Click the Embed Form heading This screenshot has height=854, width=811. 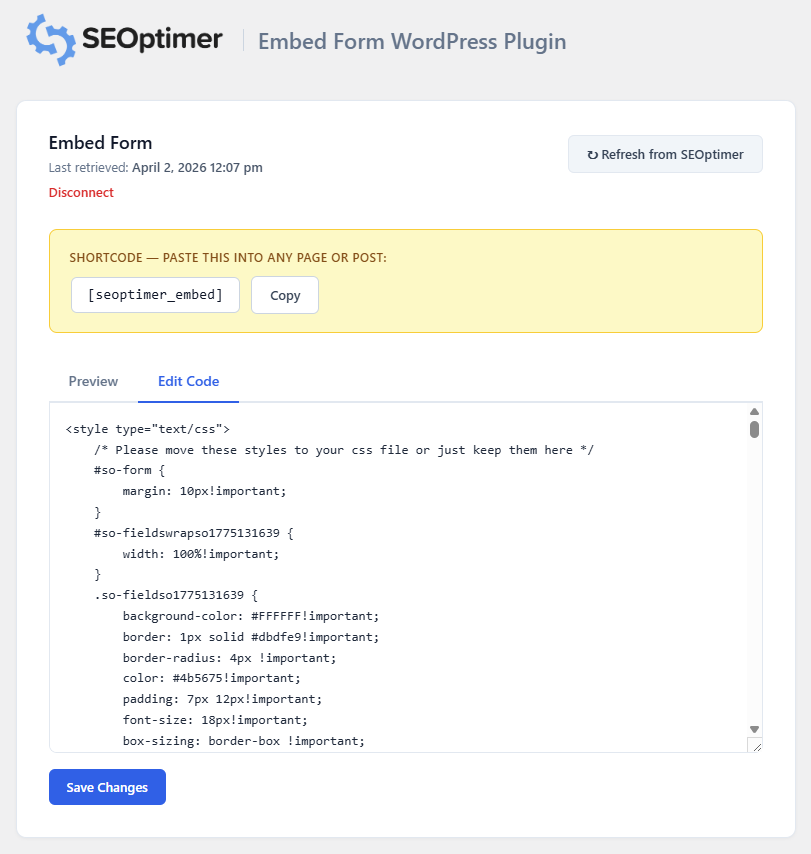coord(100,143)
